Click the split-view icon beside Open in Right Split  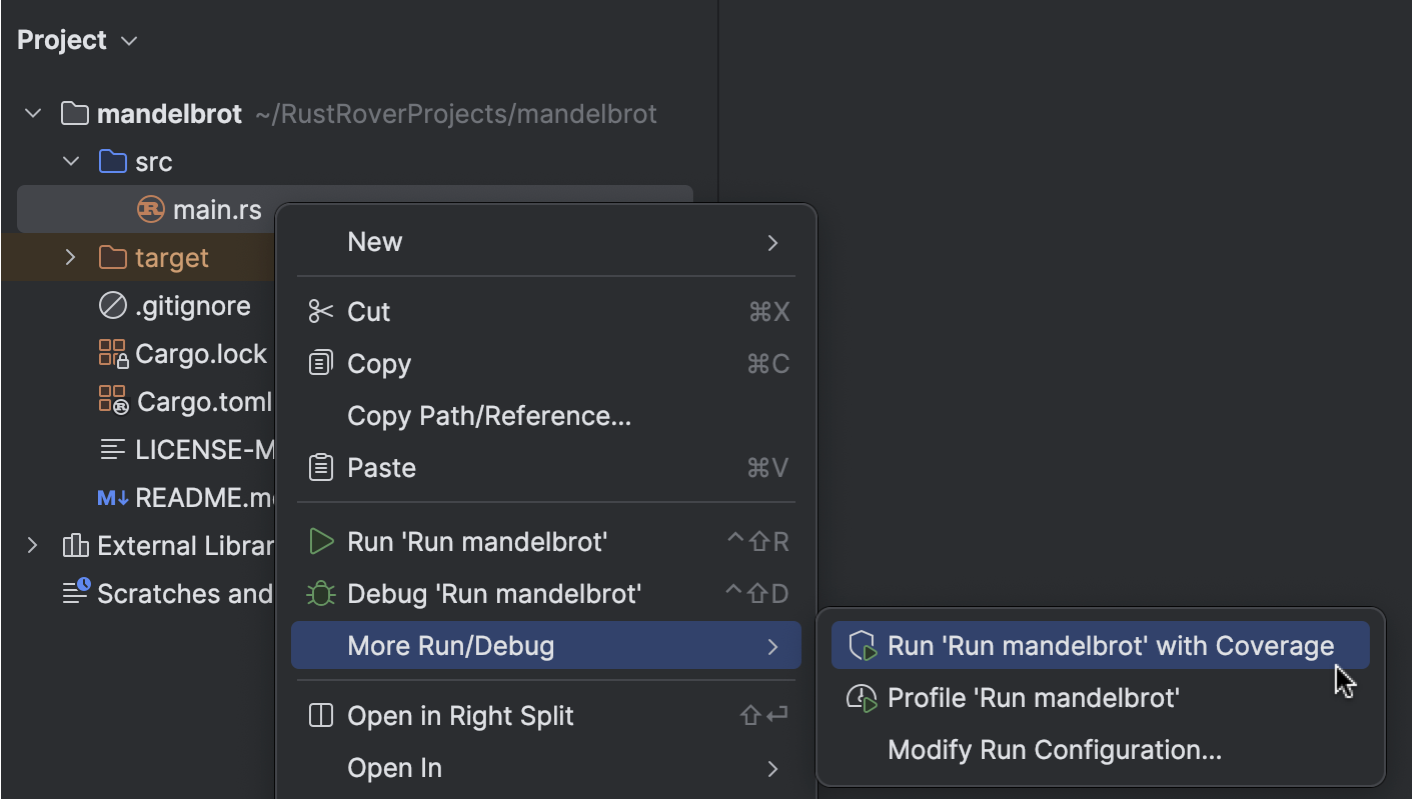[320, 715]
